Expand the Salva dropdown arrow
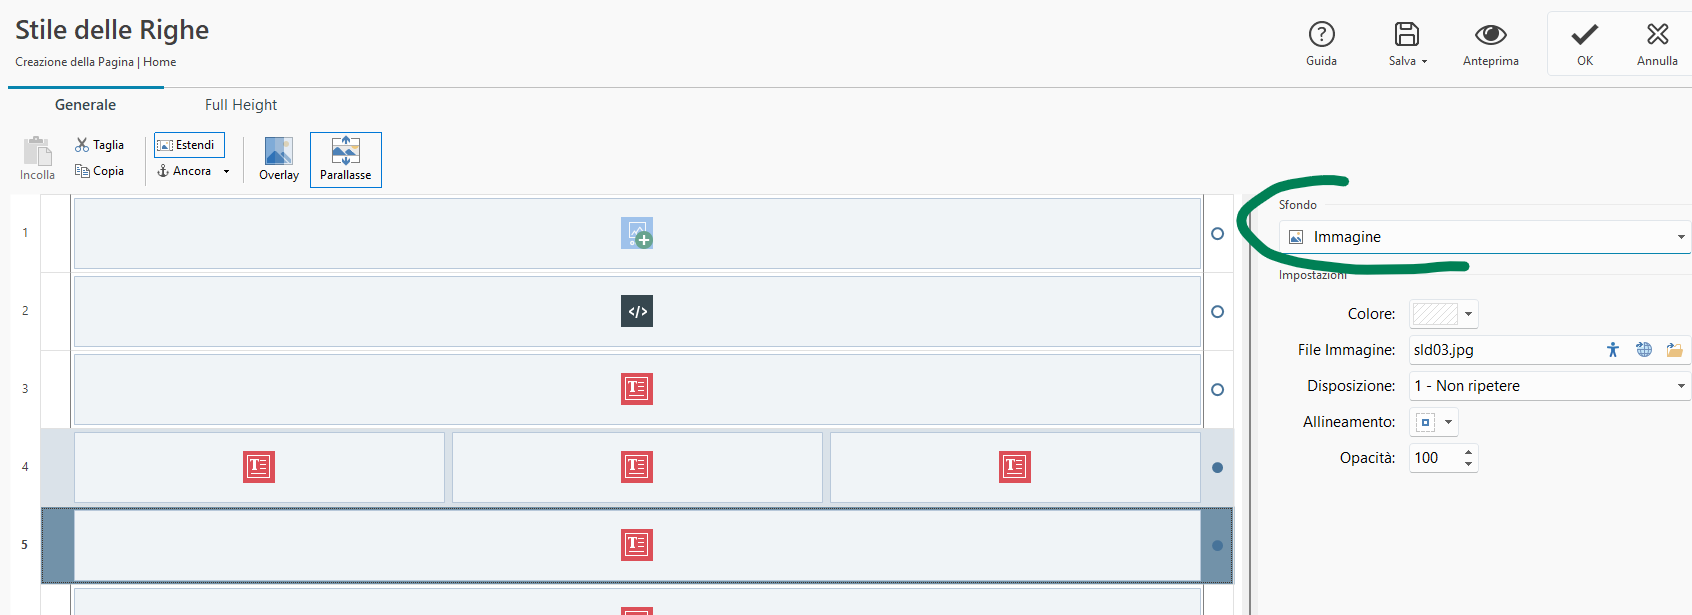The width and height of the screenshot is (1692, 615). coord(1424,62)
